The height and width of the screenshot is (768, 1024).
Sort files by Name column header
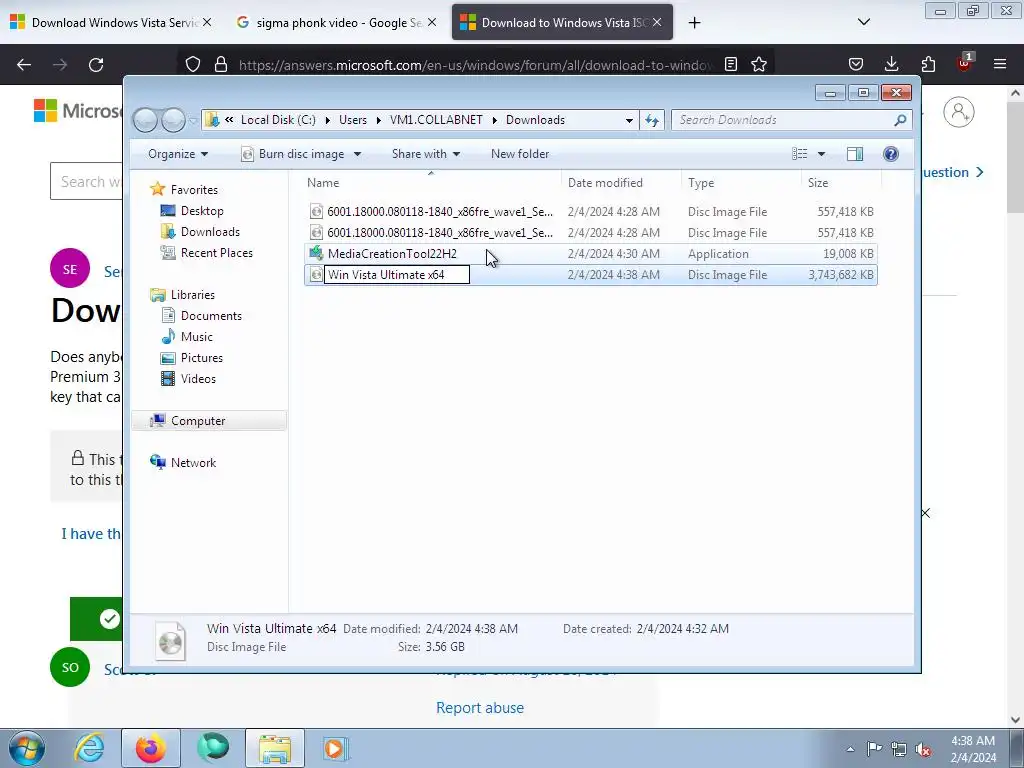(431, 183)
